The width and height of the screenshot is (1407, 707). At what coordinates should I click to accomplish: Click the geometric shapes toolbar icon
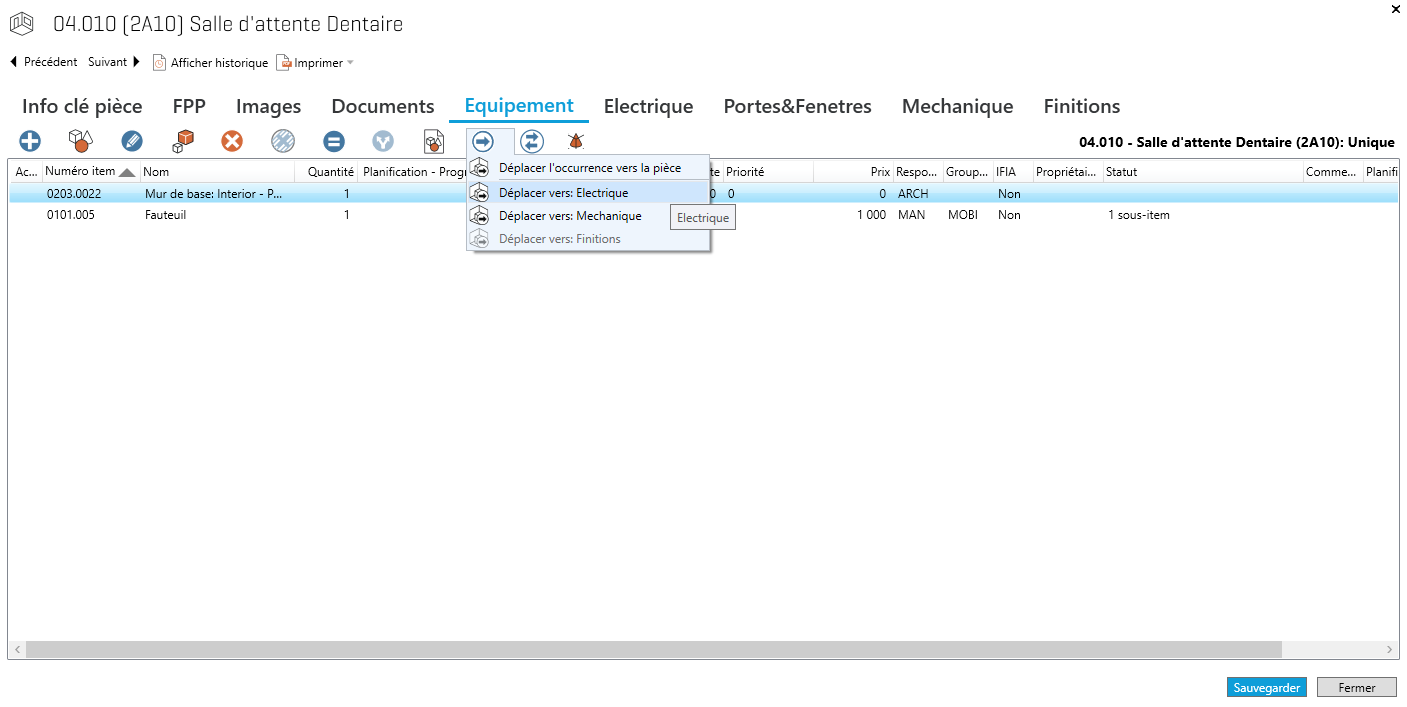click(80, 142)
